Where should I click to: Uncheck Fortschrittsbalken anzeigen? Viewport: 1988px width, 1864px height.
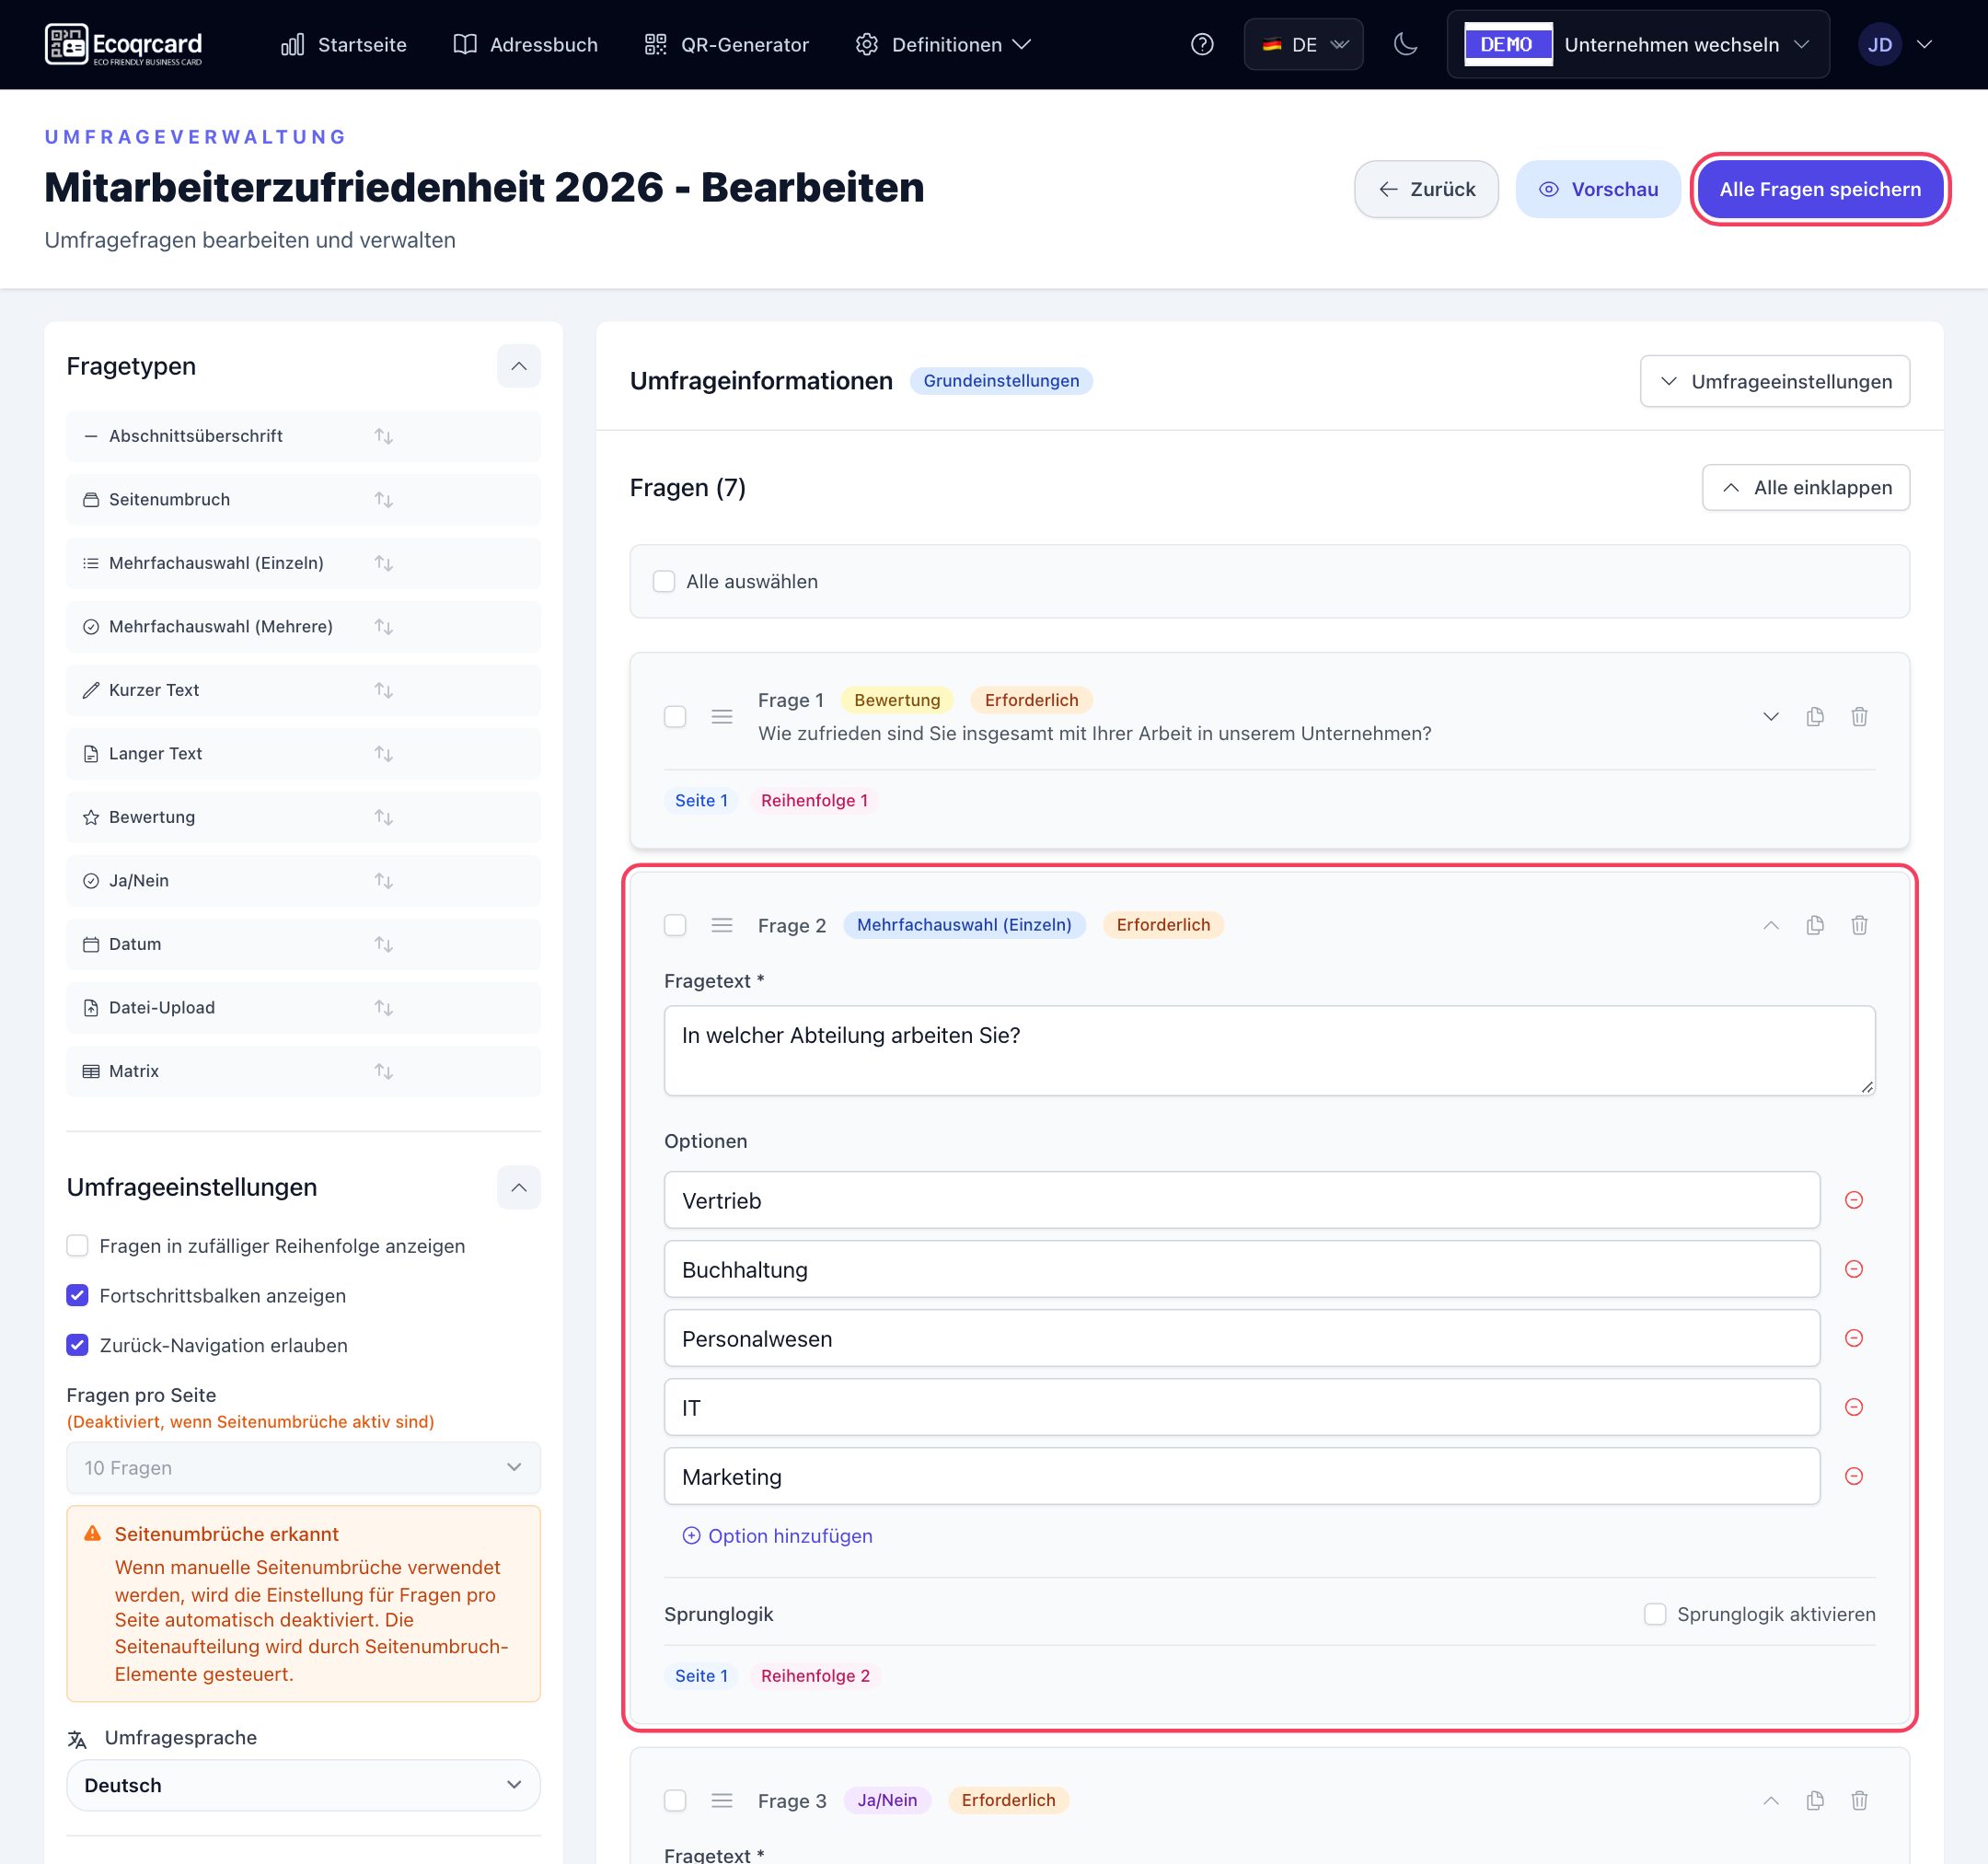(77, 1295)
